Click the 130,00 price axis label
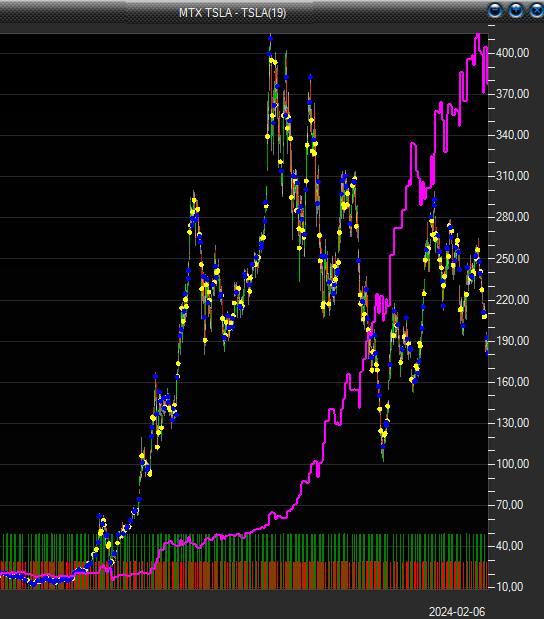 point(512,423)
